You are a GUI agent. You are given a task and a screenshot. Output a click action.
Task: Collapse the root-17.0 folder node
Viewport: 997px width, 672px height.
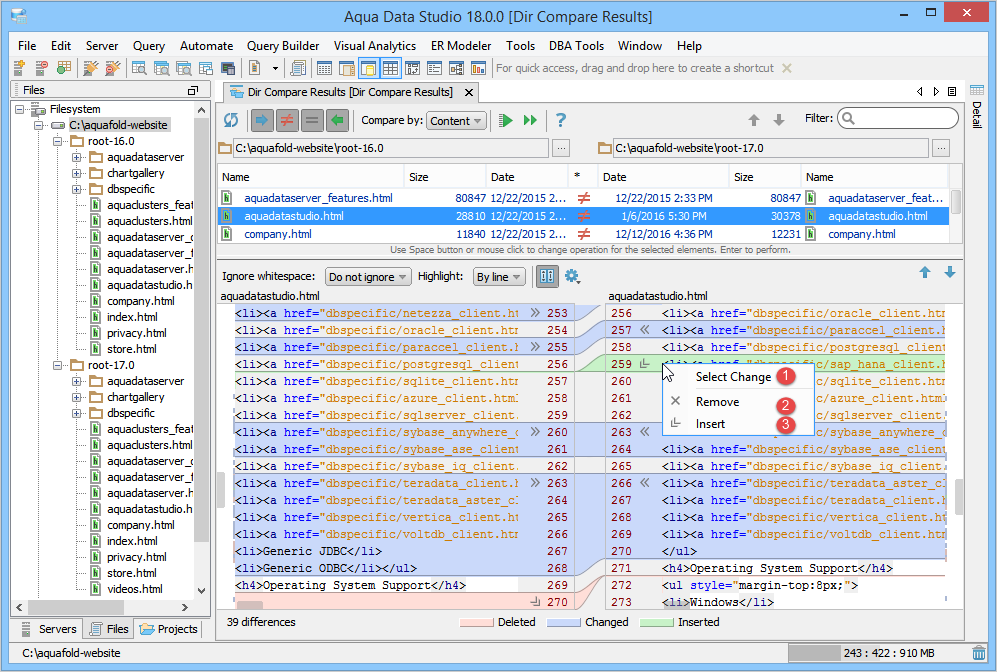[x=58, y=365]
